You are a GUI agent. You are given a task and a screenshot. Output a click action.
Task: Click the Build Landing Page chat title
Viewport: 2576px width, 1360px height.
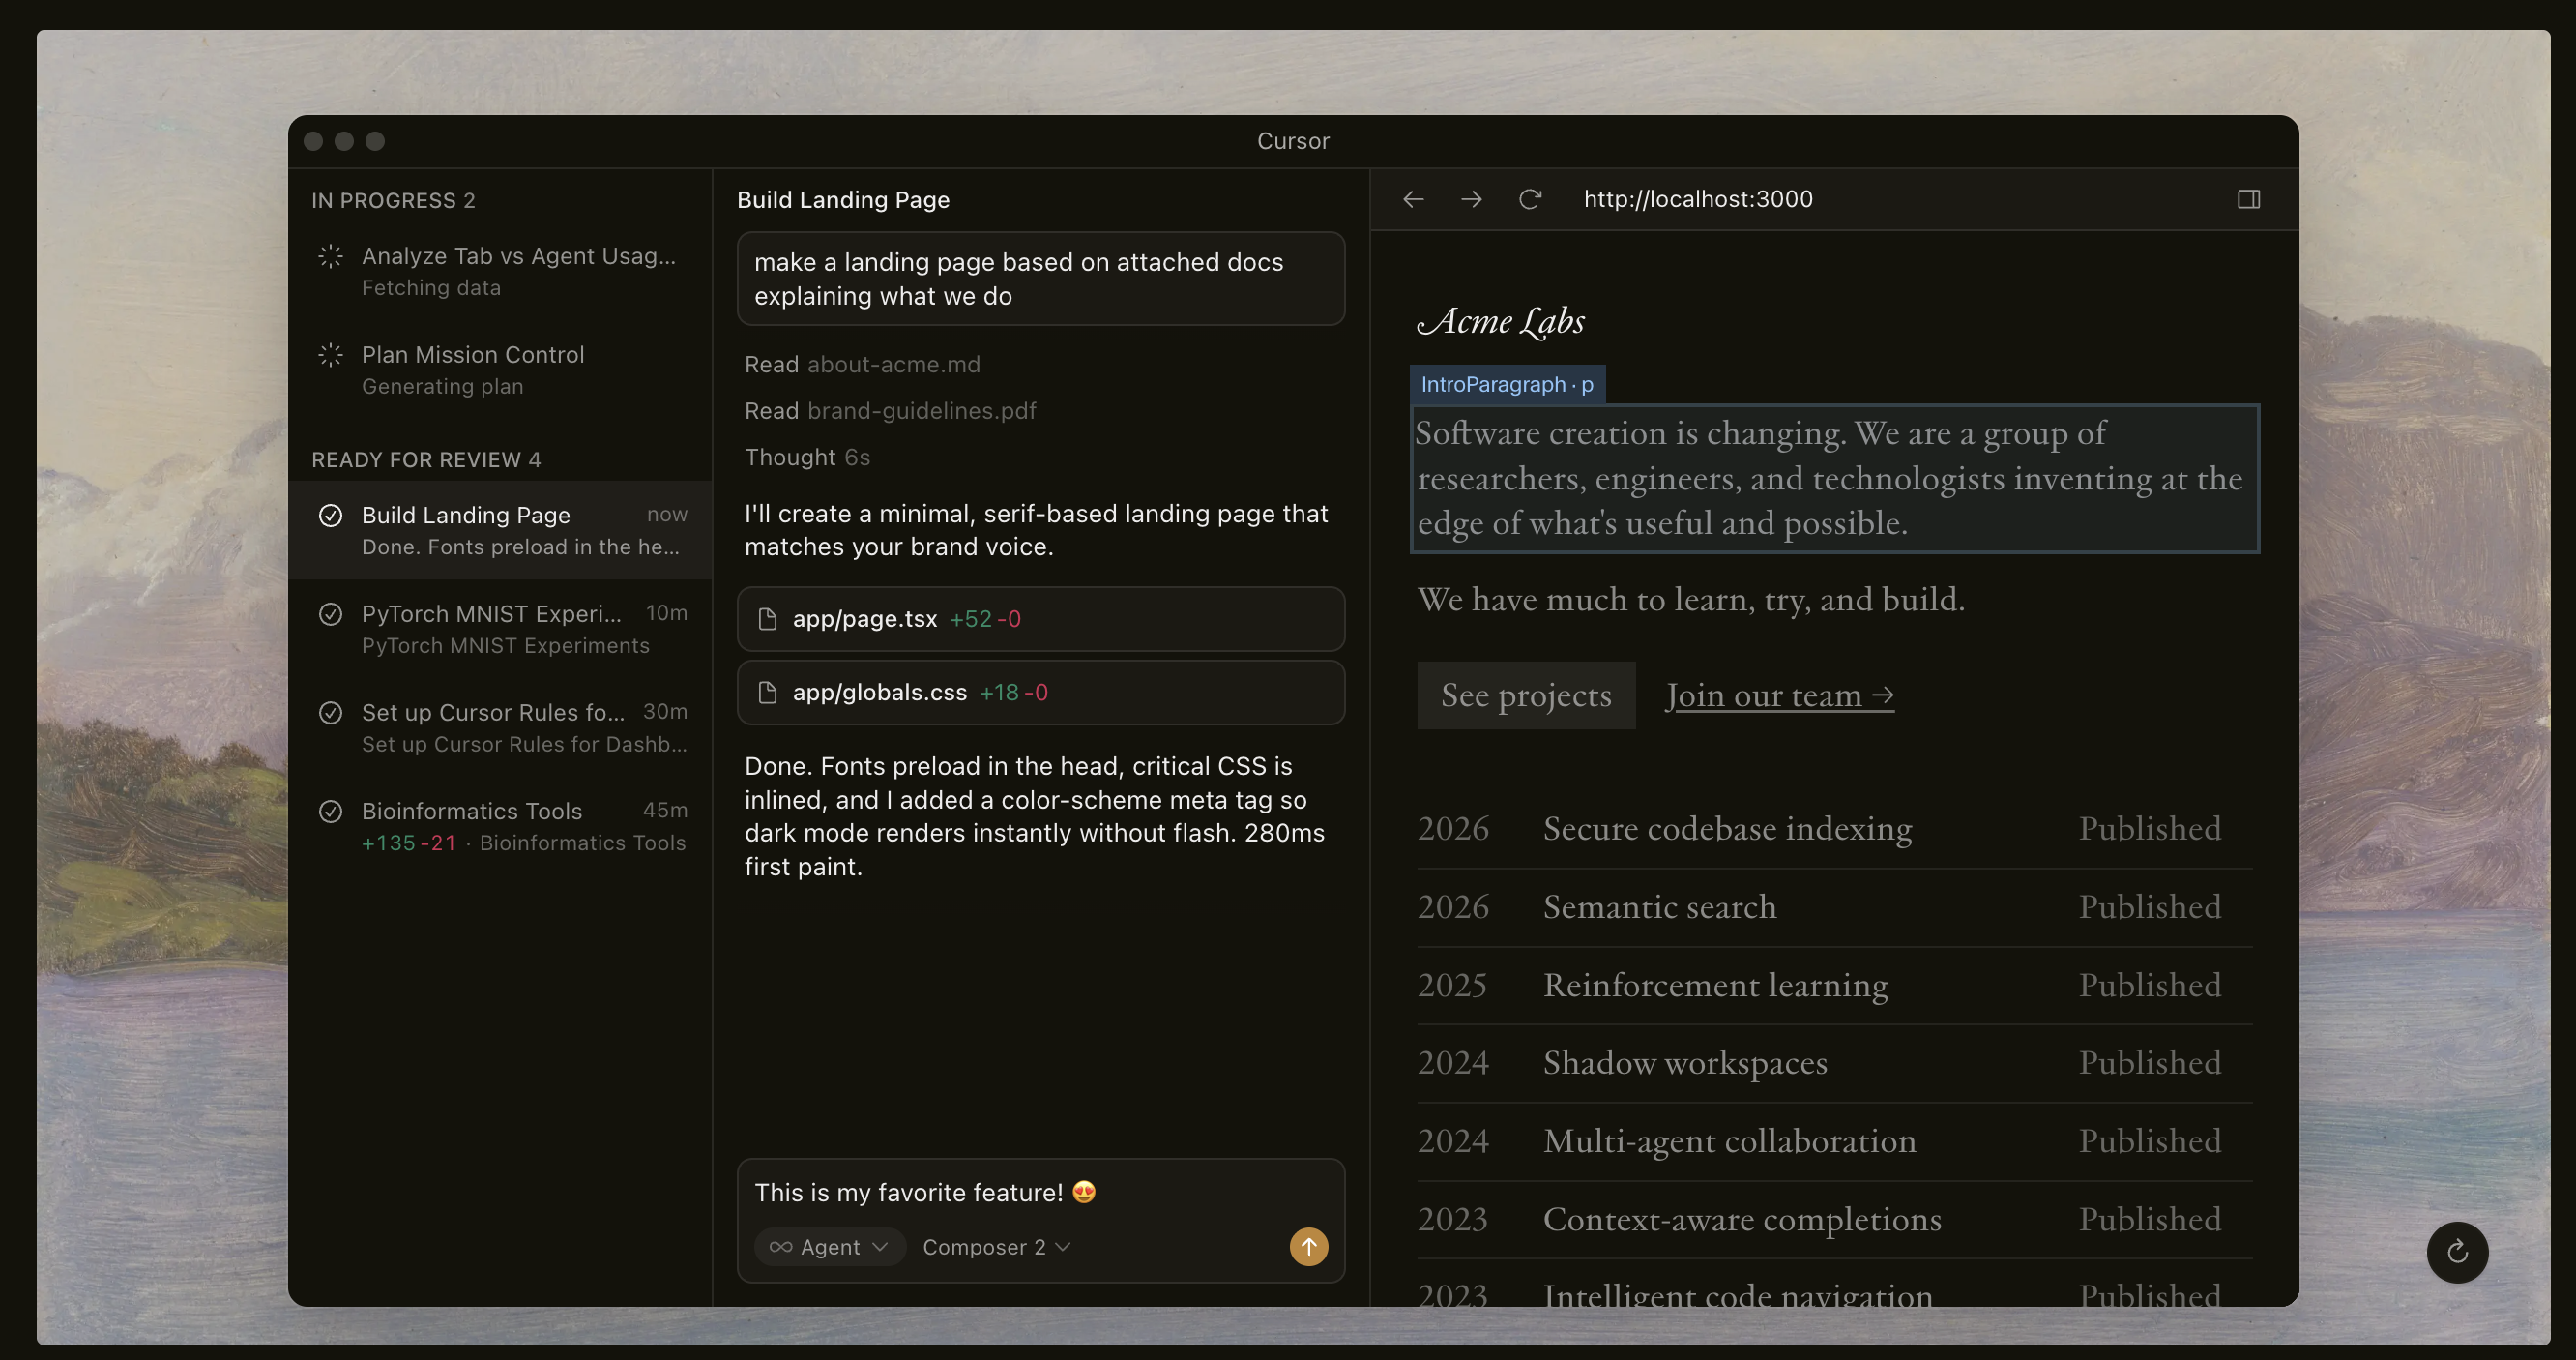843,200
